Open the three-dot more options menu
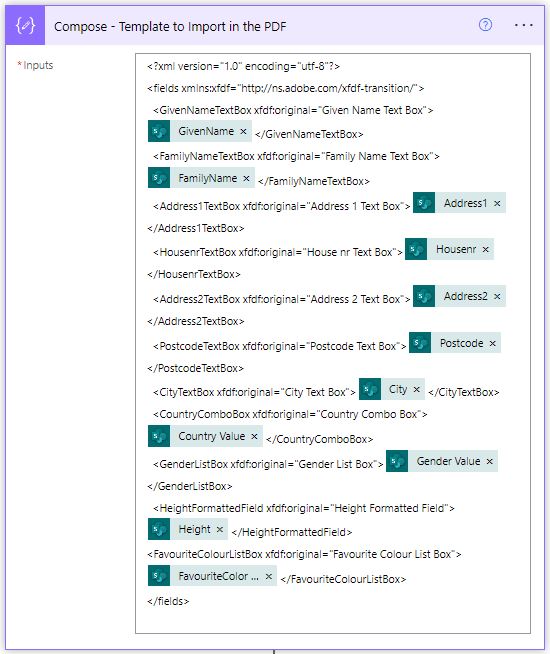The height and width of the screenshot is (654, 550). tap(523, 25)
